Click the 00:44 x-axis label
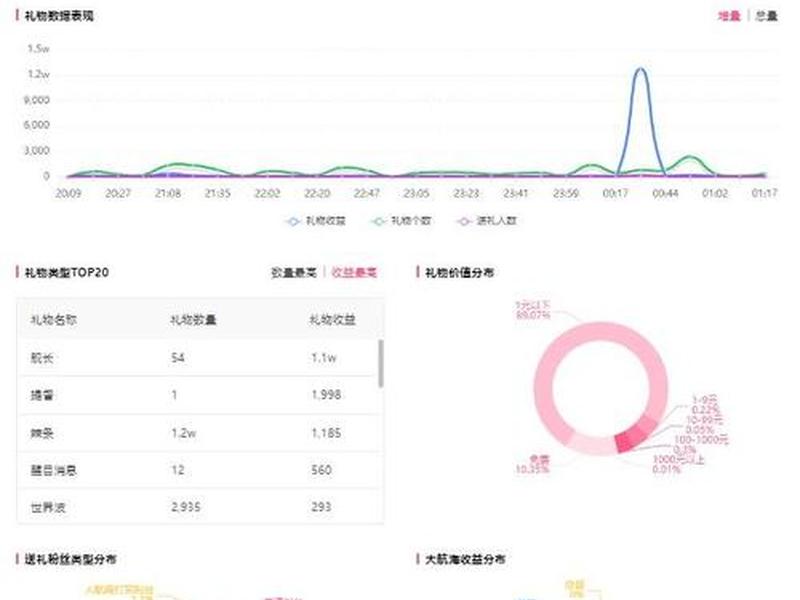Screen dimensions: 800x600 point(665,193)
